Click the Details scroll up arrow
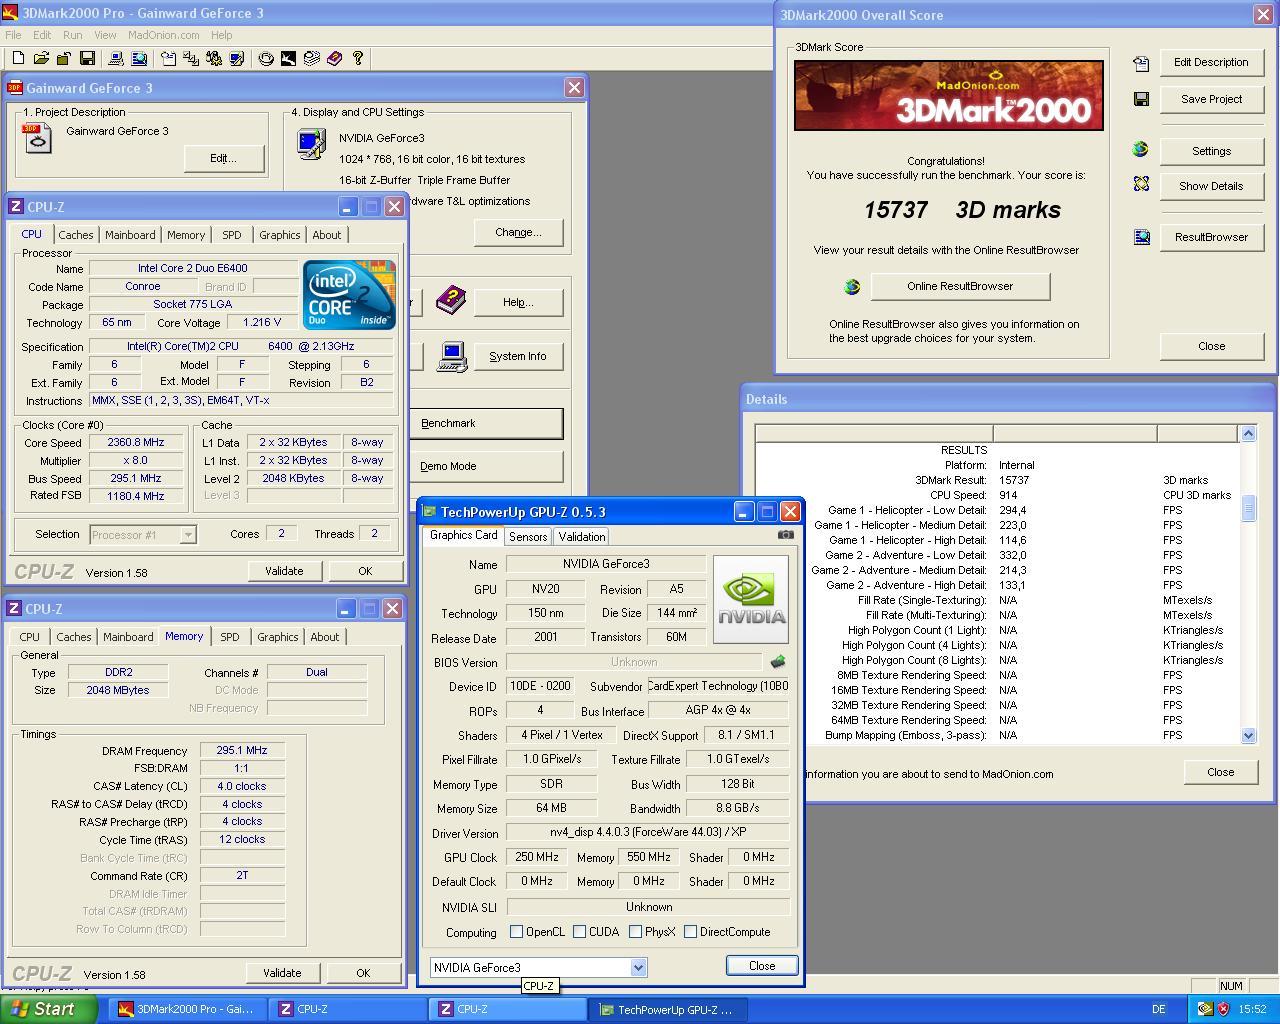The image size is (1280, 1024). [1248, 433]
